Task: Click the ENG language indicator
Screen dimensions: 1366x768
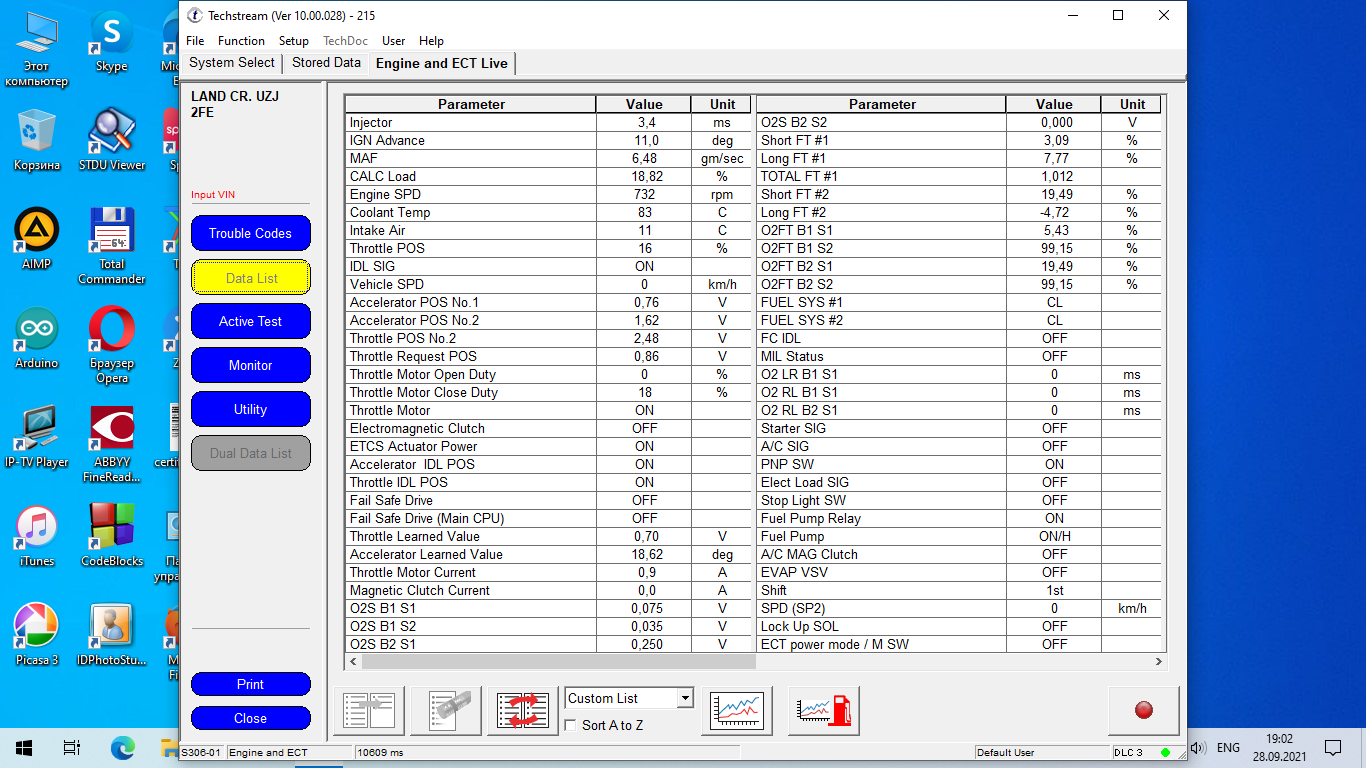Action: (x=1228, y=748)
